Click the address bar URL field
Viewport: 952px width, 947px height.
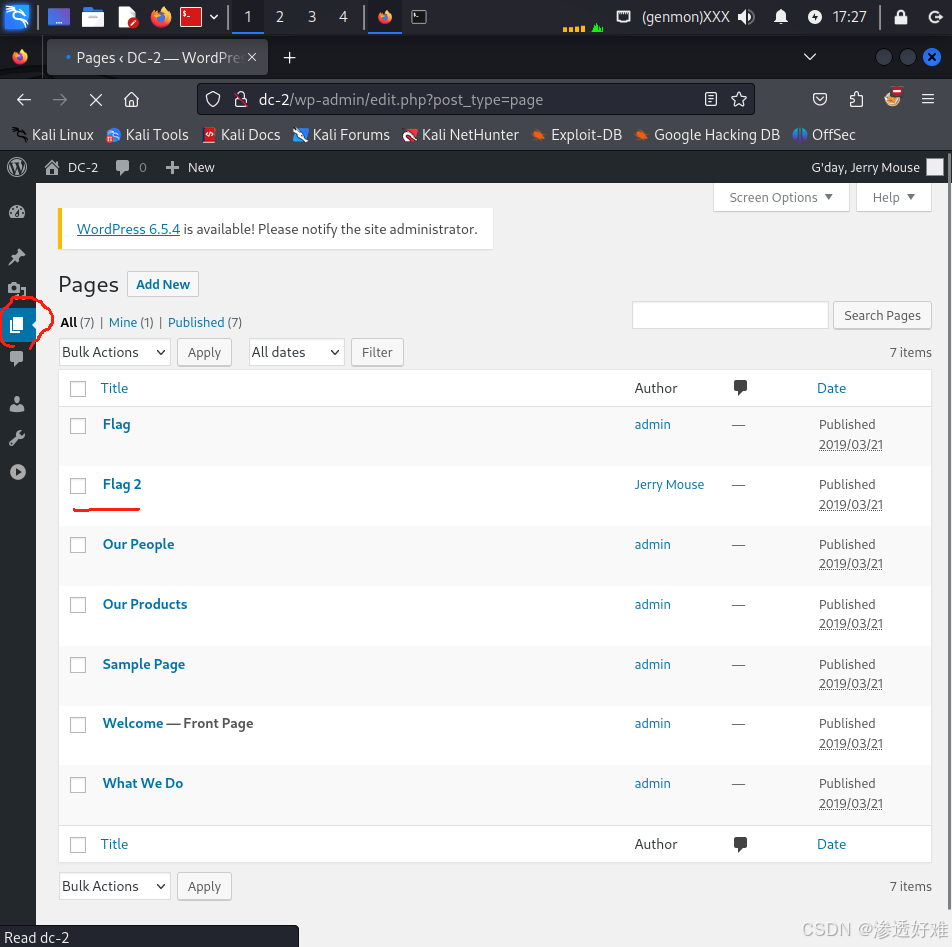[x=475, y=100]
